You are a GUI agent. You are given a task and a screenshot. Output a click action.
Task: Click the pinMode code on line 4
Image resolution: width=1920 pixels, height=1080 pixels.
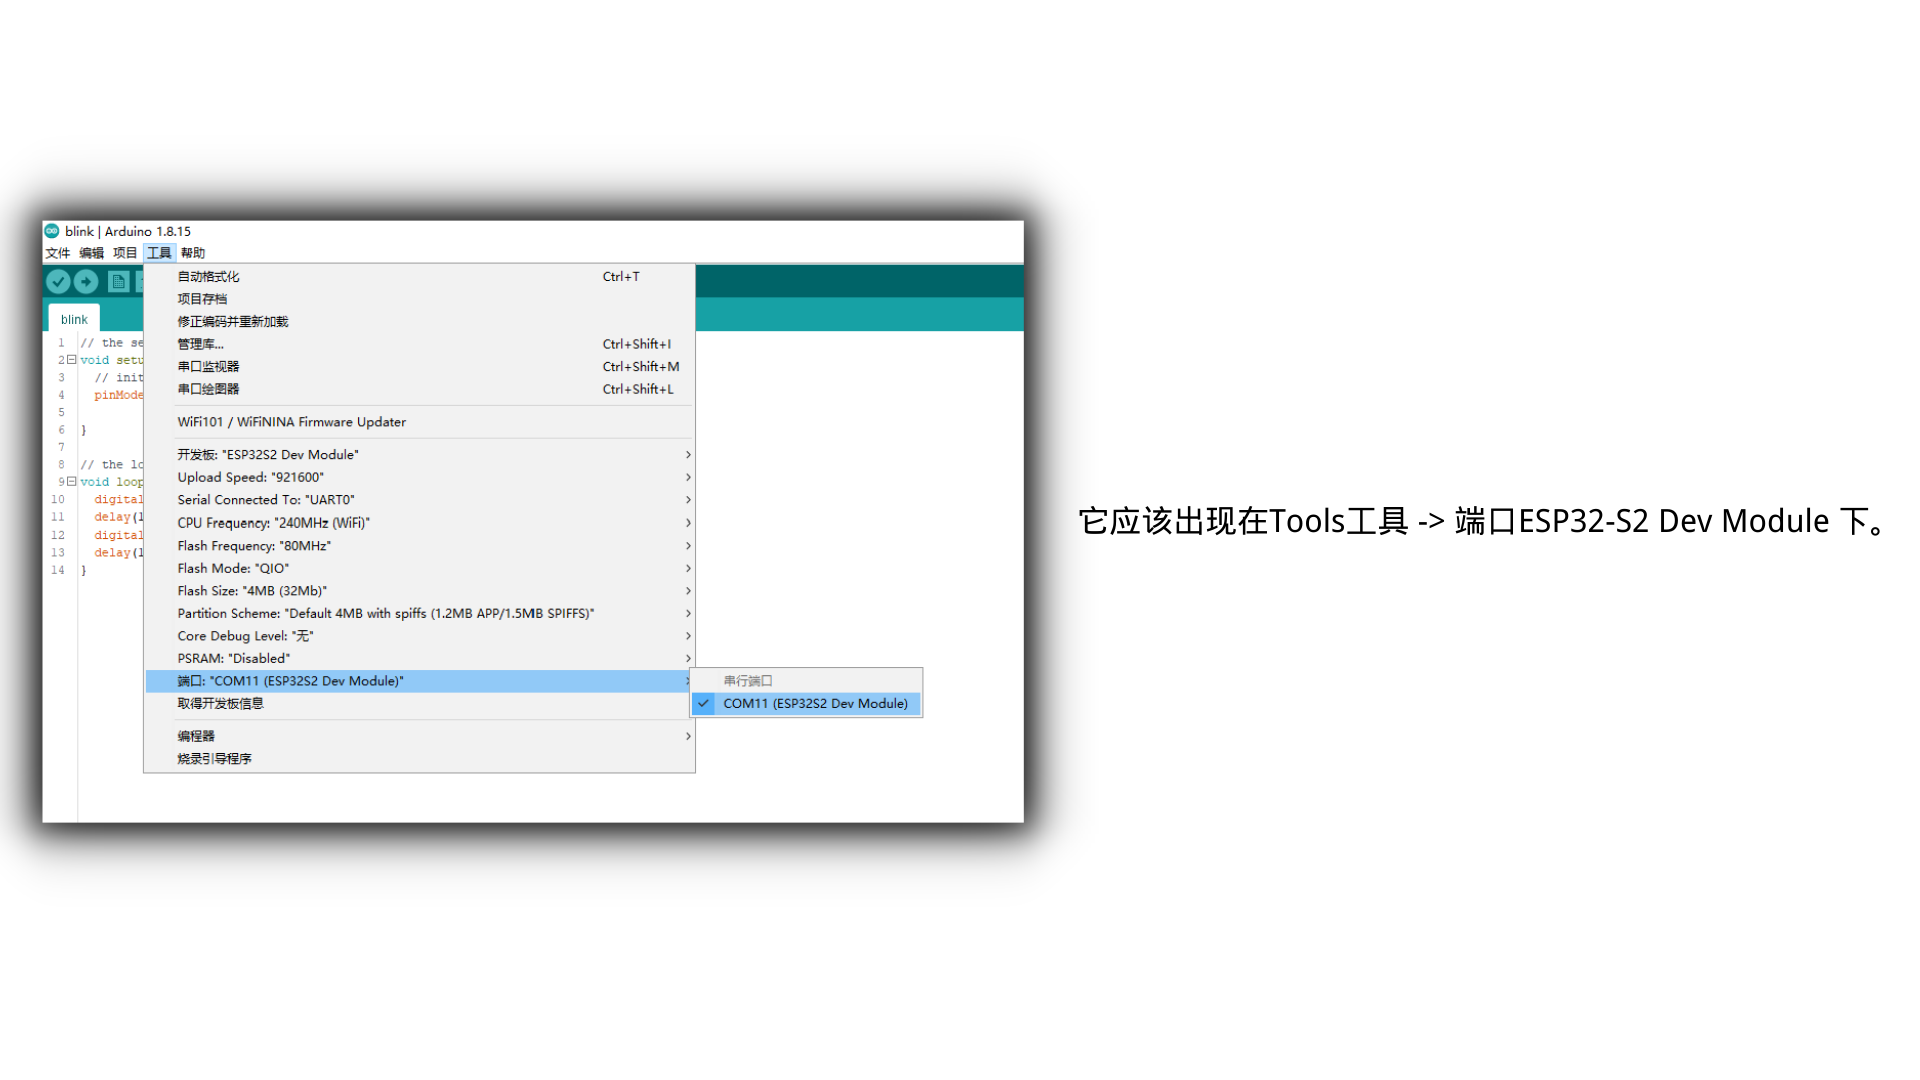click(x=119, y=395)
